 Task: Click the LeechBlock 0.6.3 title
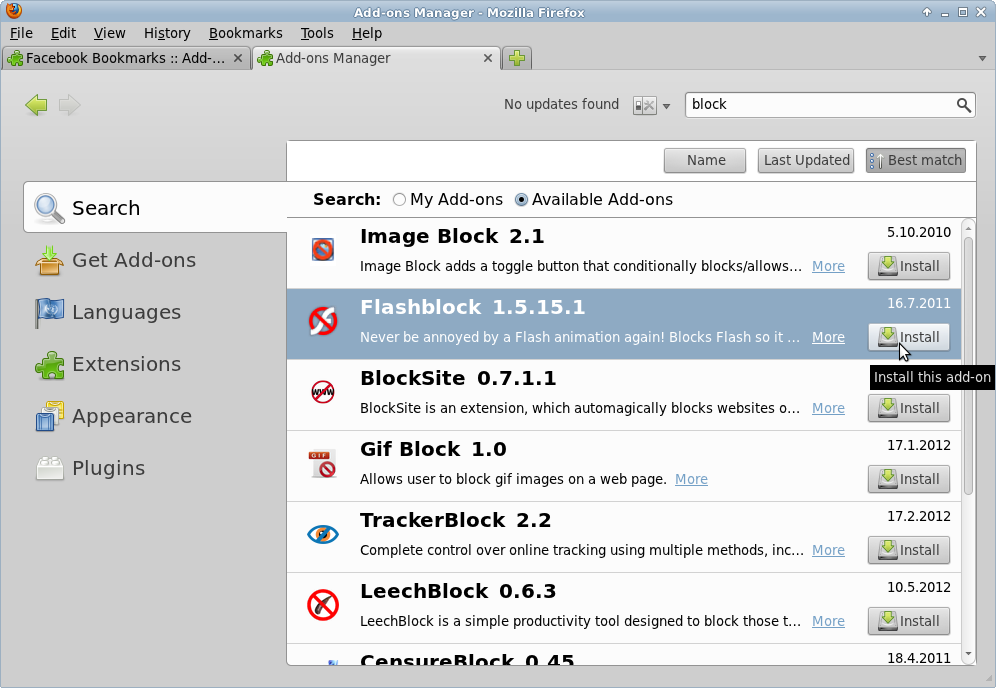click(458, 592)
